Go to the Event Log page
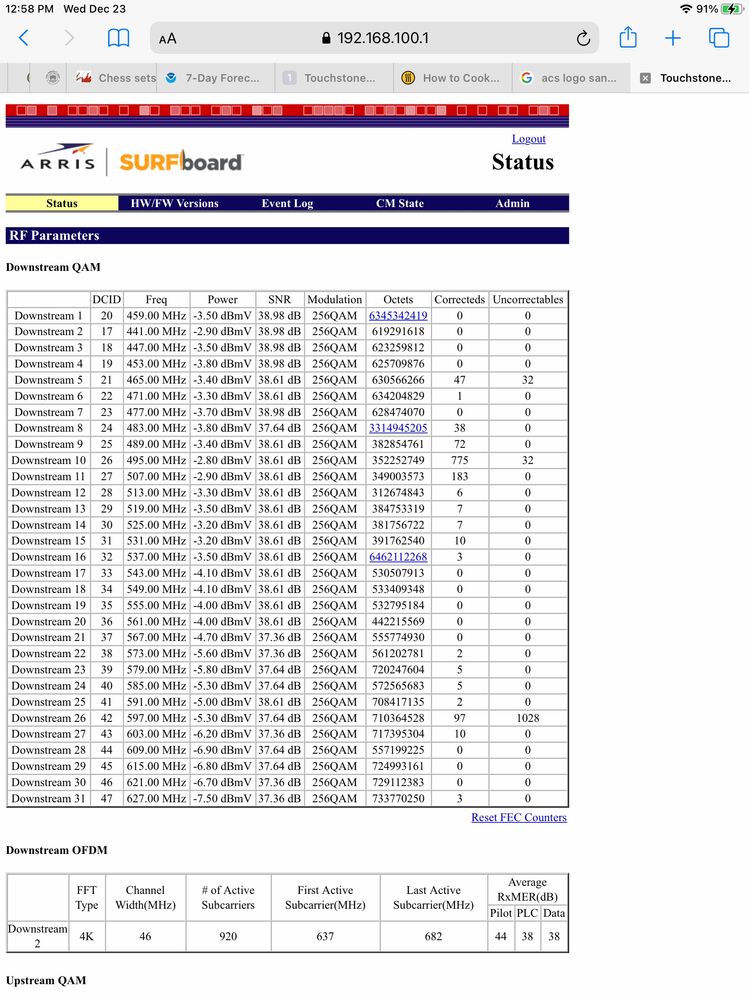The height and width of the screenshot is (999, 749). tap(287, 203)
